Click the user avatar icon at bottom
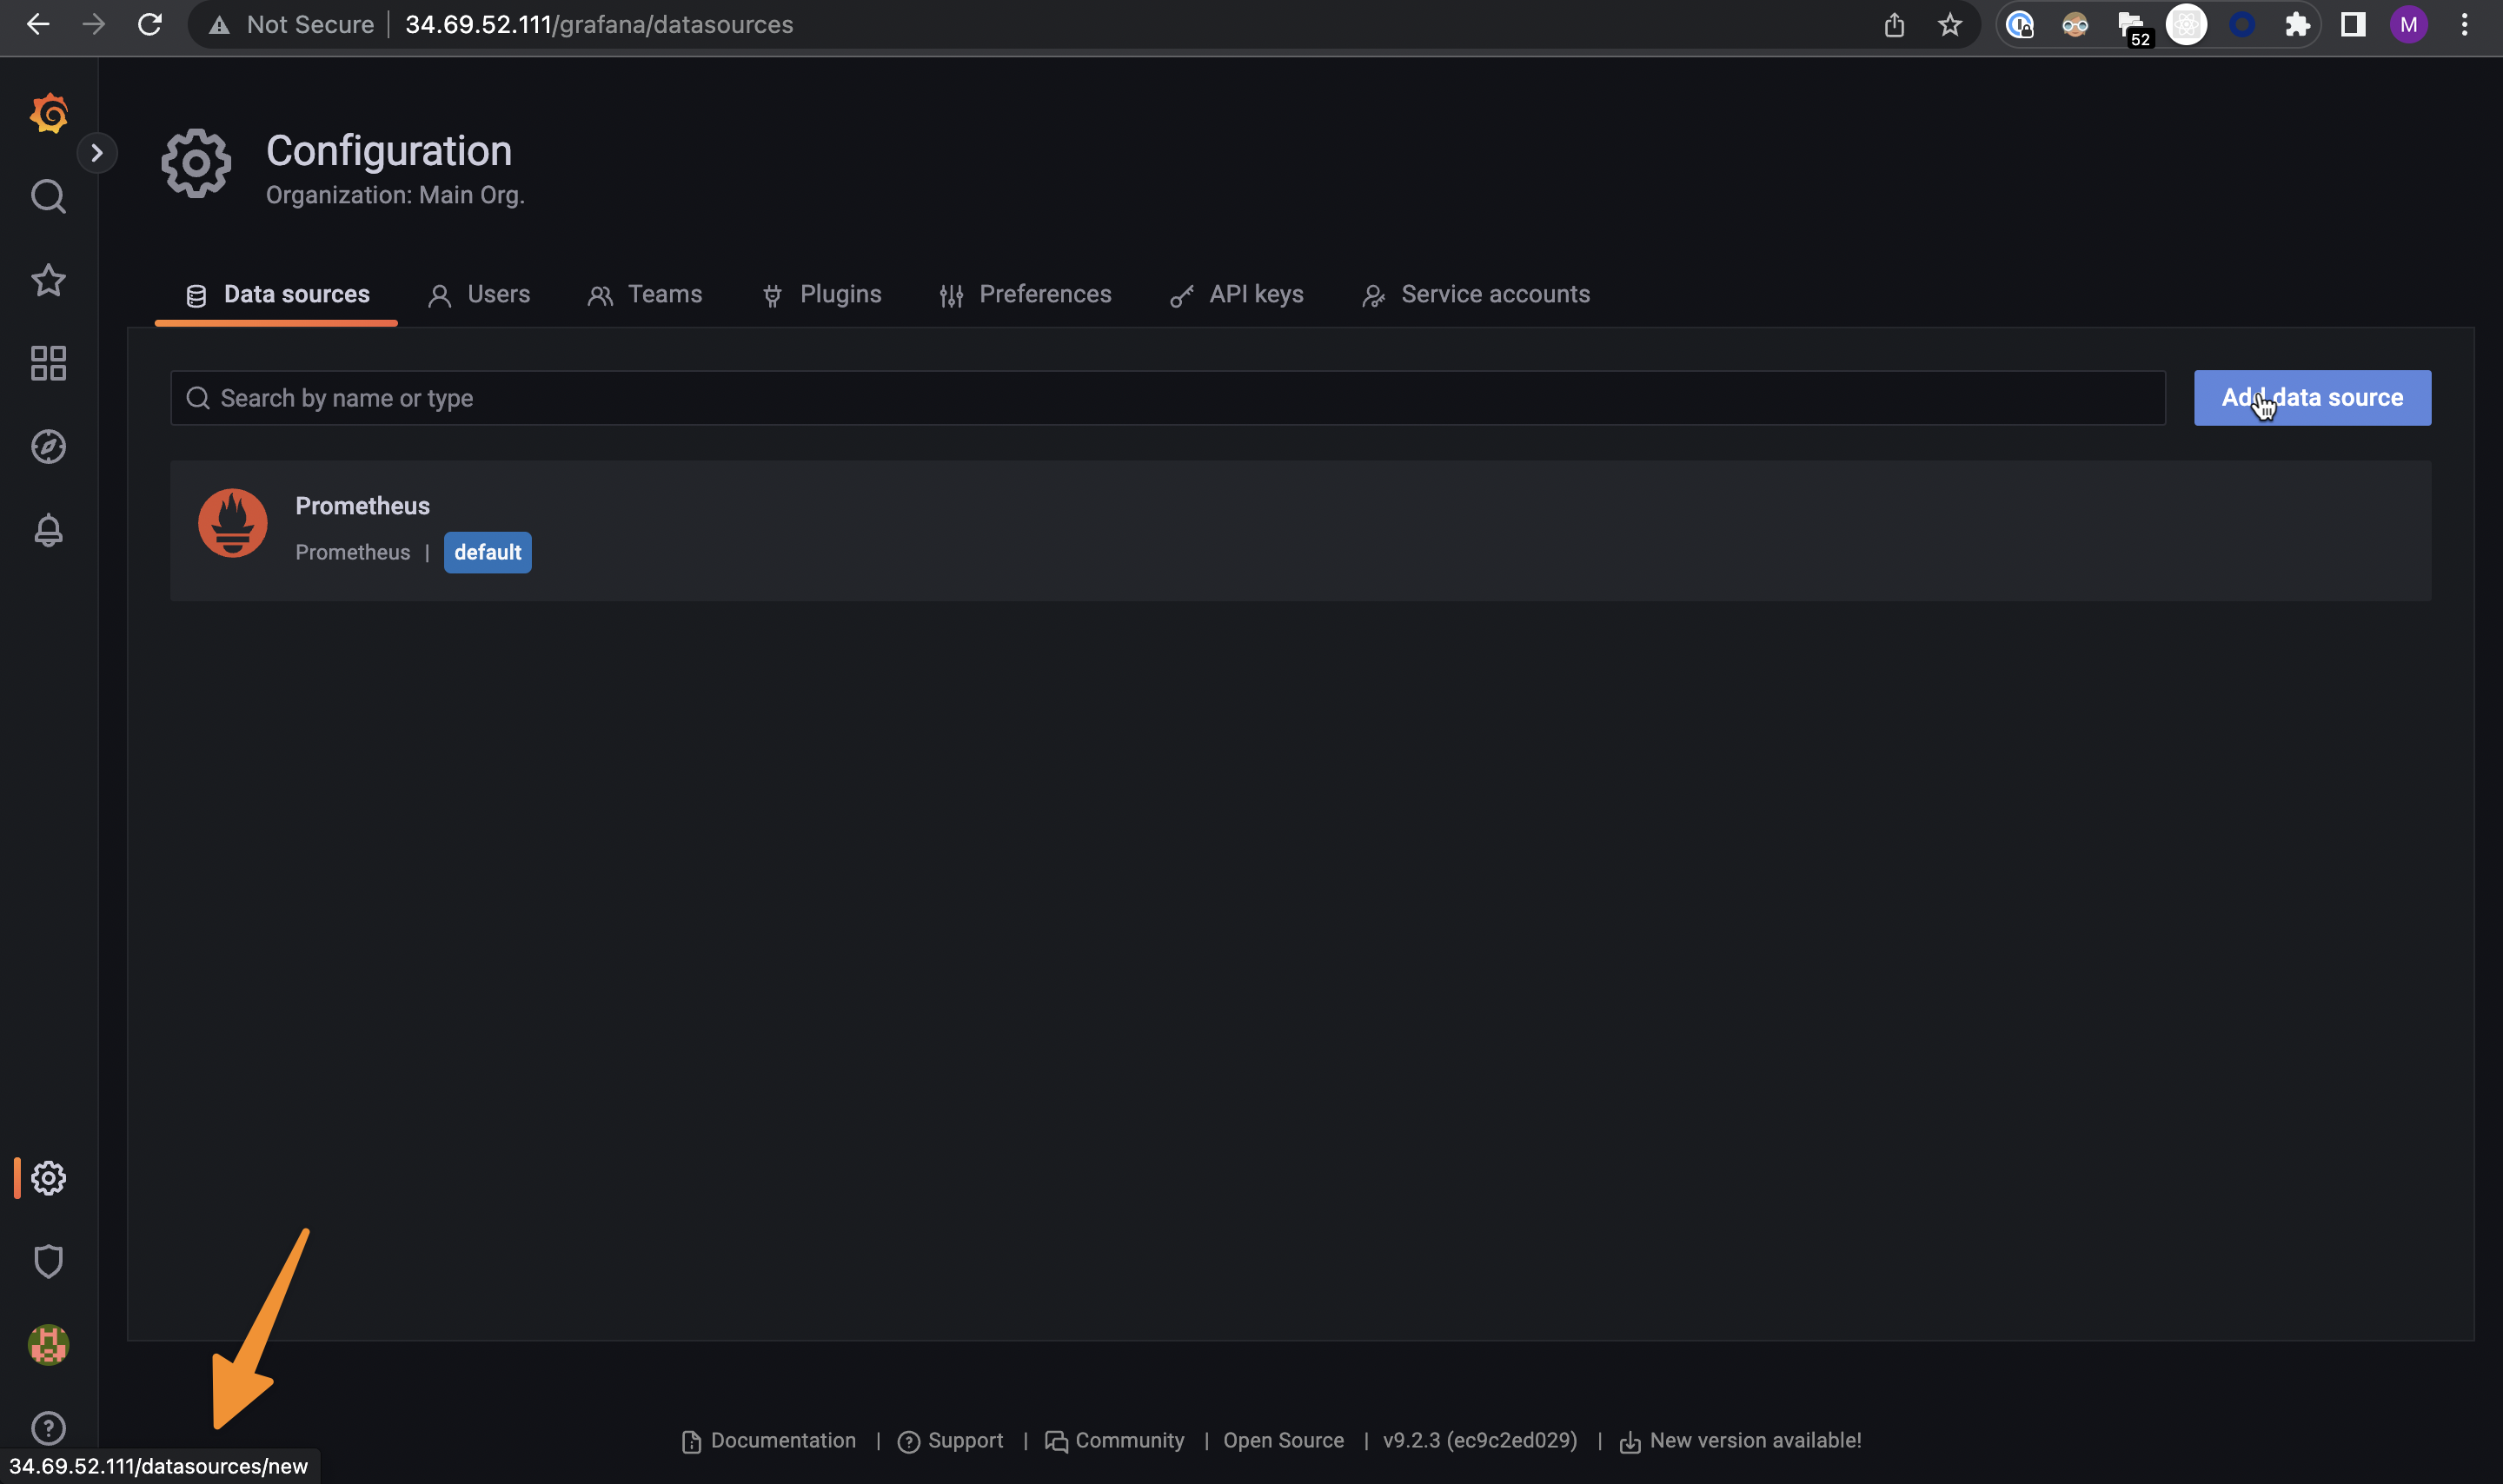 tap(48, 1345)
